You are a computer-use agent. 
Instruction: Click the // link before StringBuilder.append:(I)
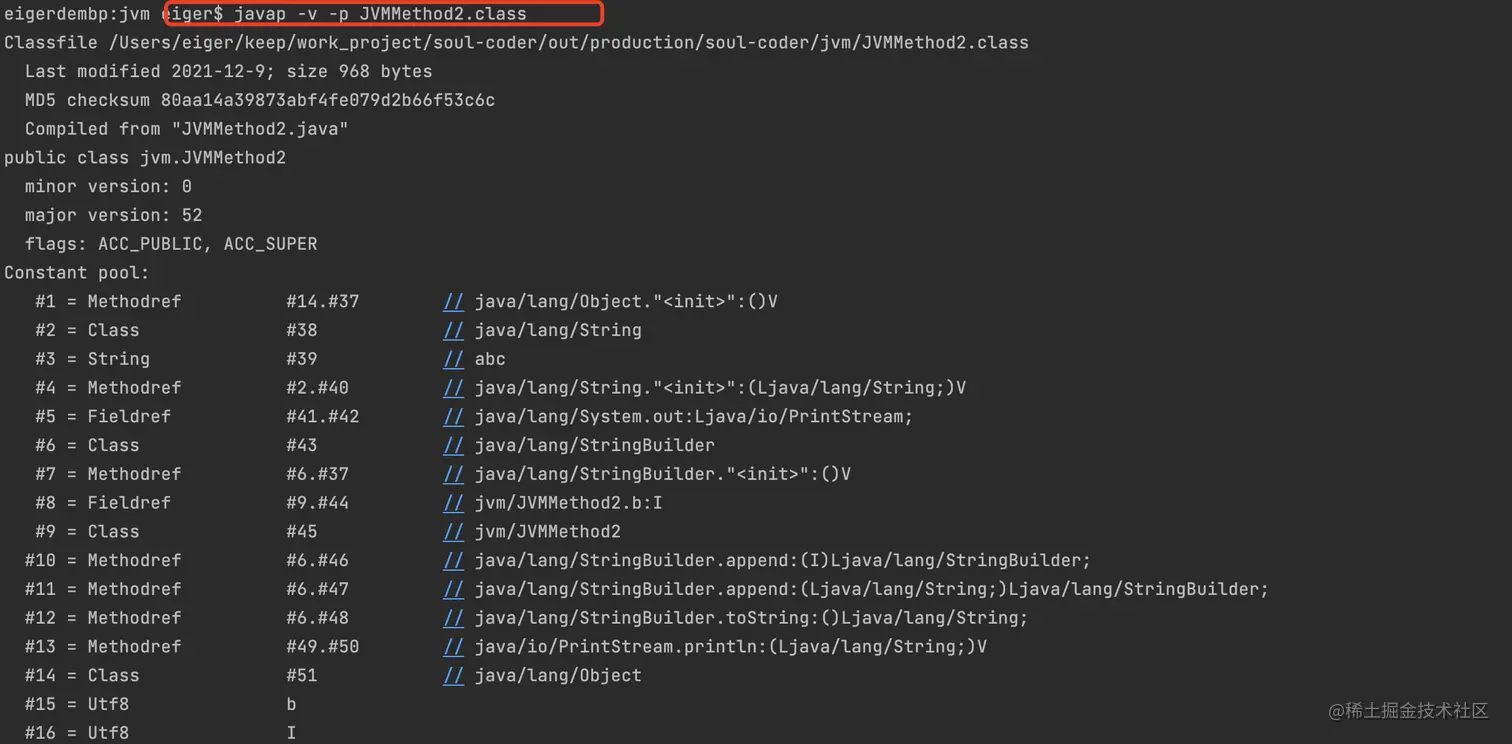(454, 560)
